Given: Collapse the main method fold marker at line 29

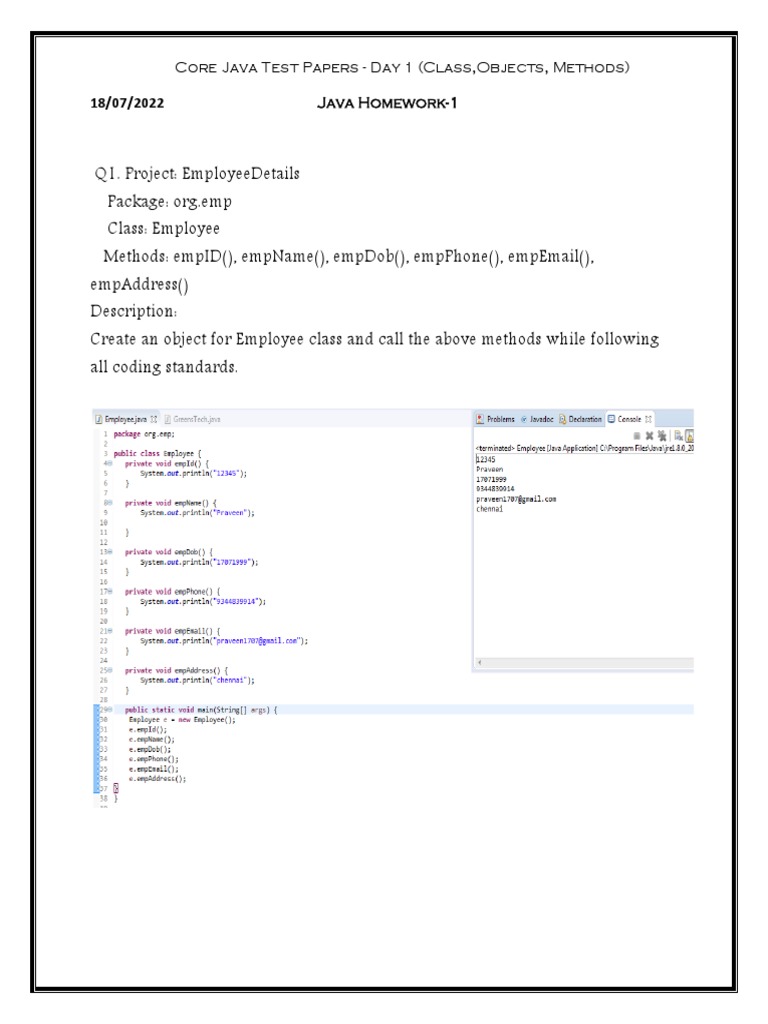Looking at the screenshot, I should [x=108, y=709].
